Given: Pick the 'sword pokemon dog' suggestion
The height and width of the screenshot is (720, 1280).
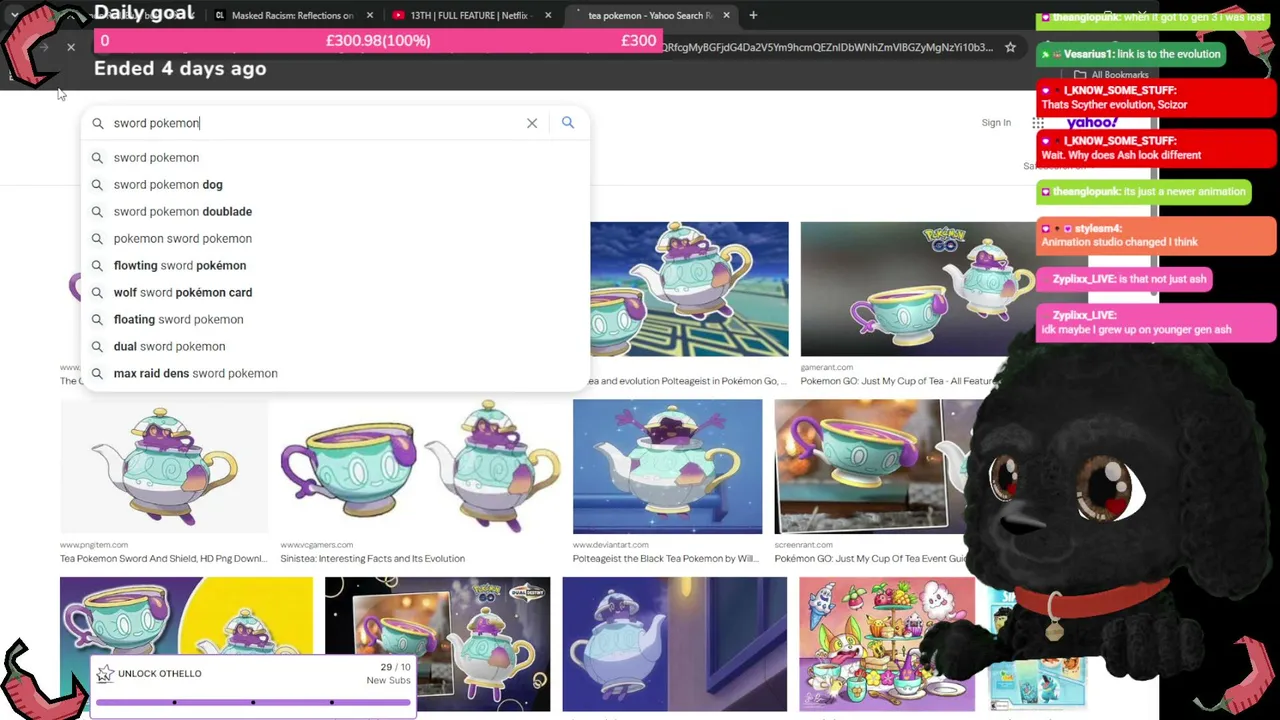Looking at the screenshot, I should click(x=336, y=184).
